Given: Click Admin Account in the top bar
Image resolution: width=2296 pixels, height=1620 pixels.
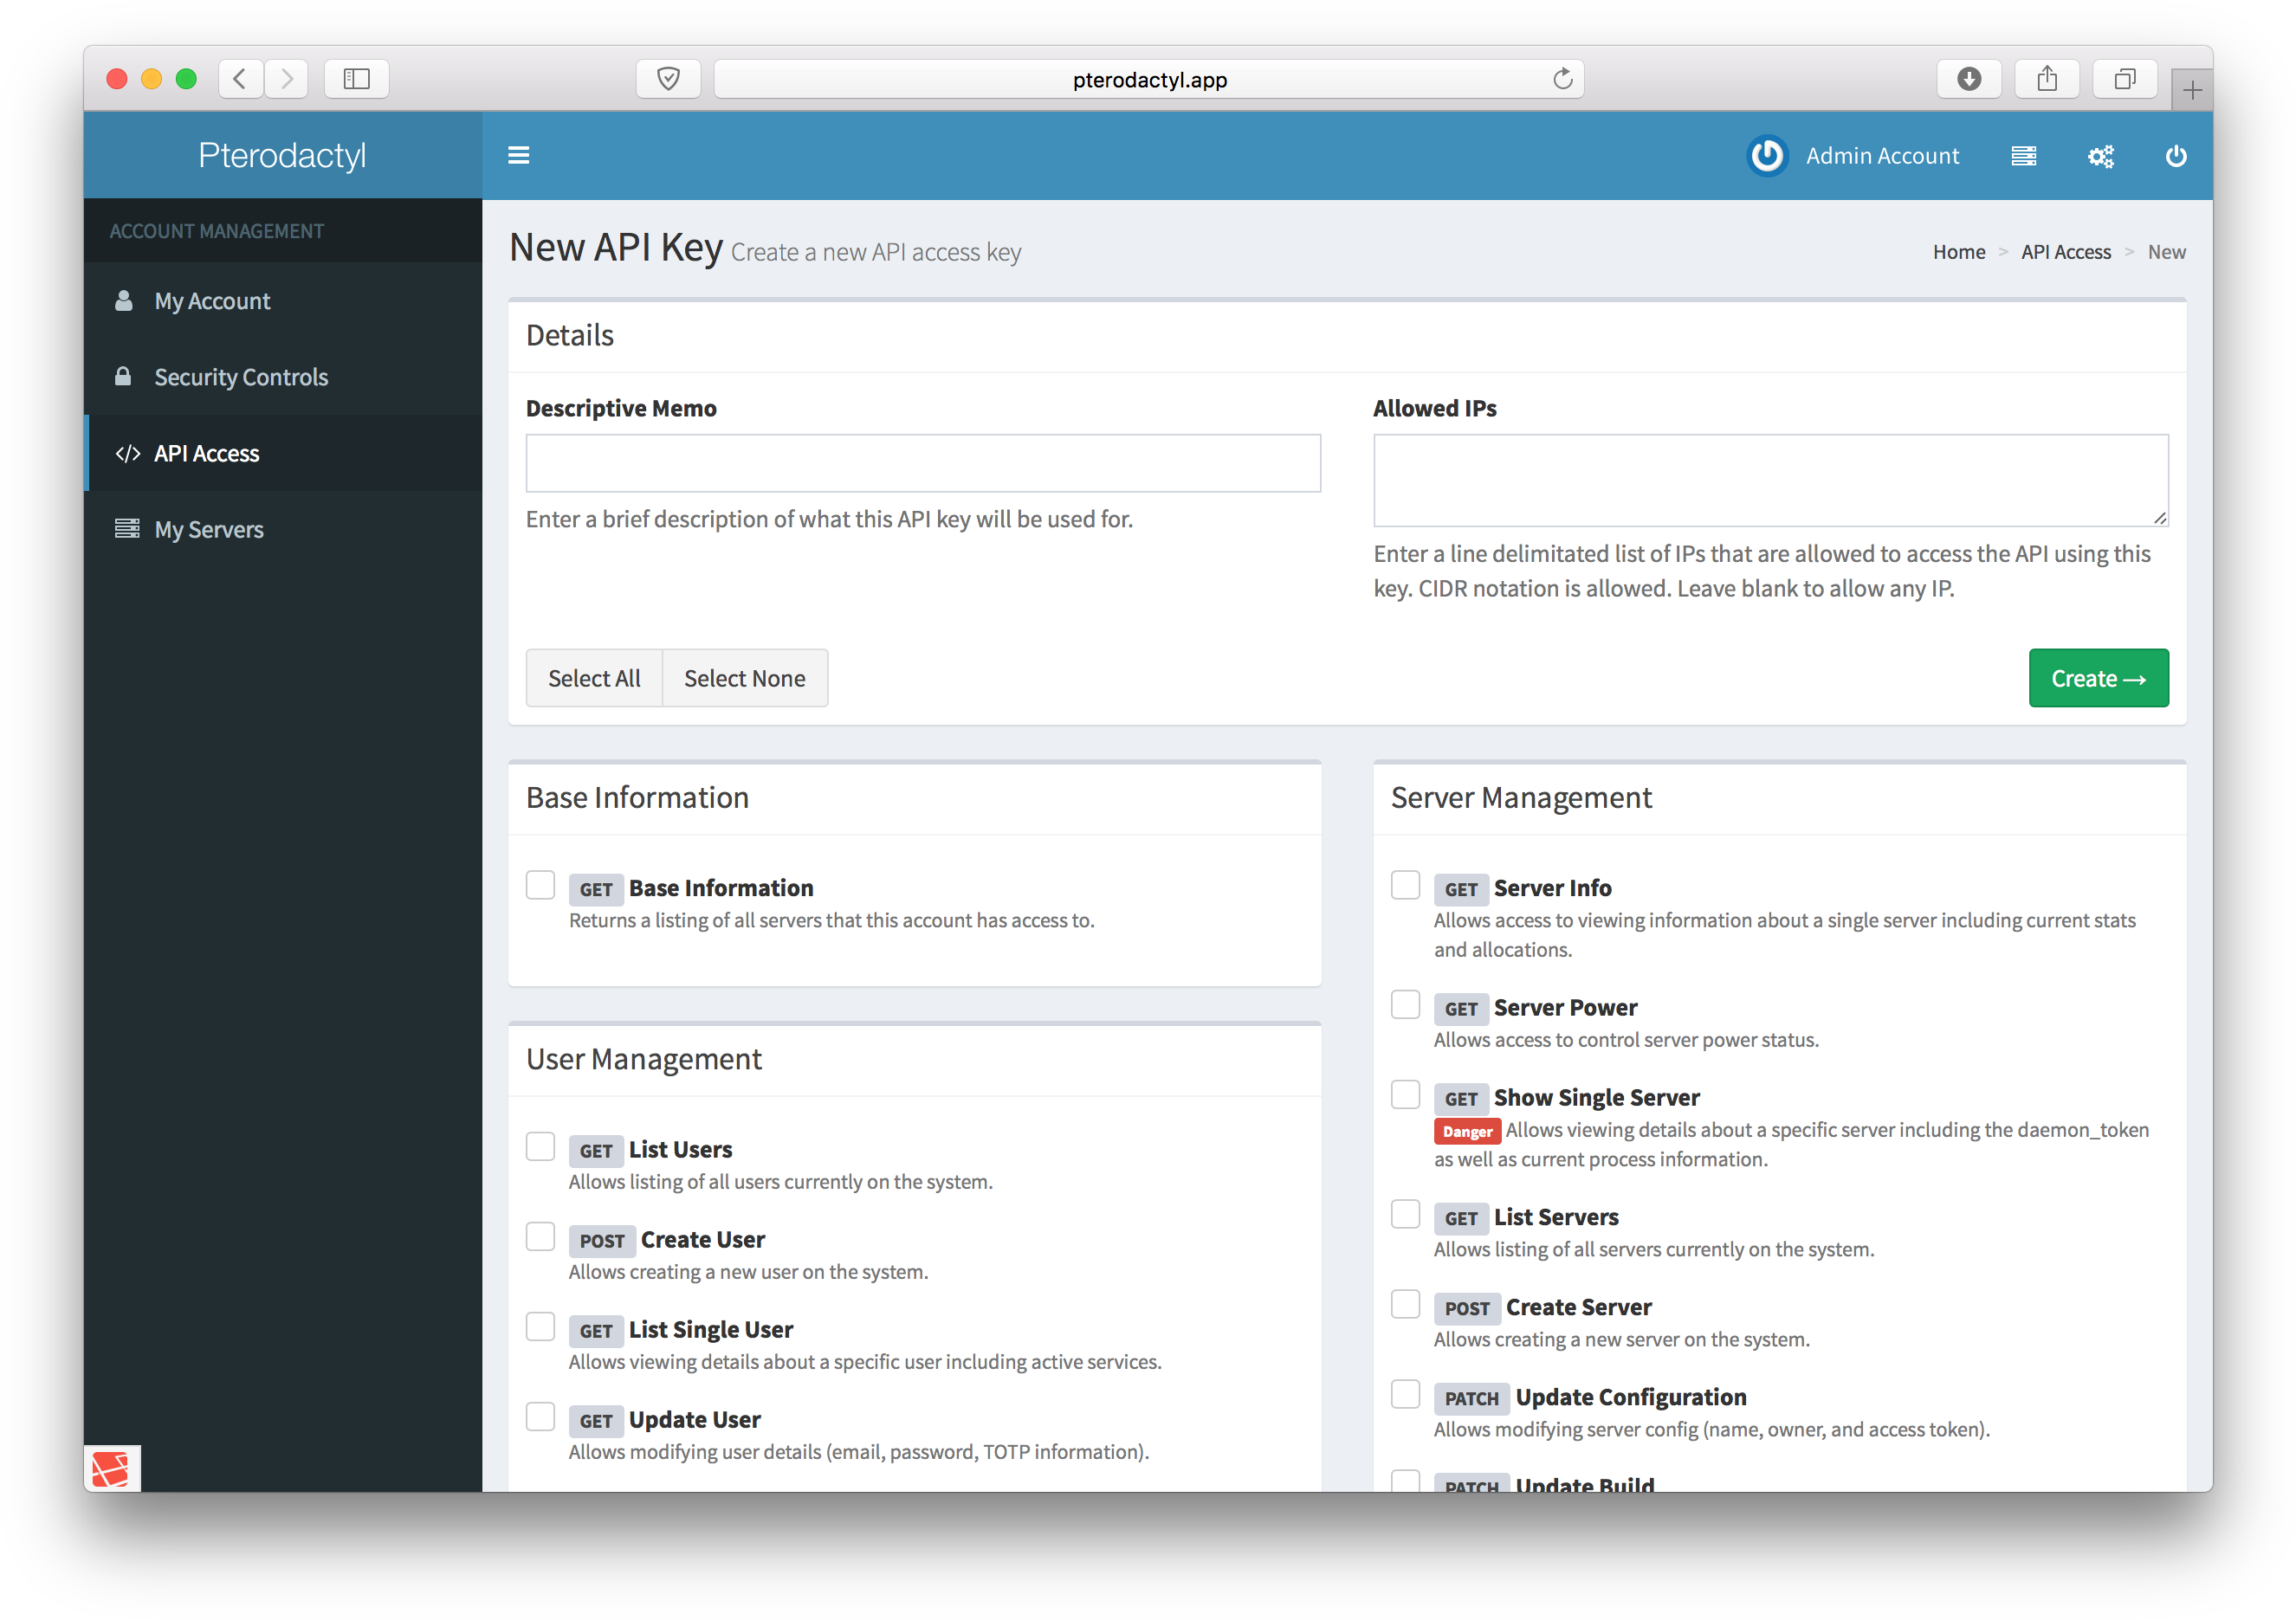Looking at the screenshot, I should click(x=1882, y=156).
